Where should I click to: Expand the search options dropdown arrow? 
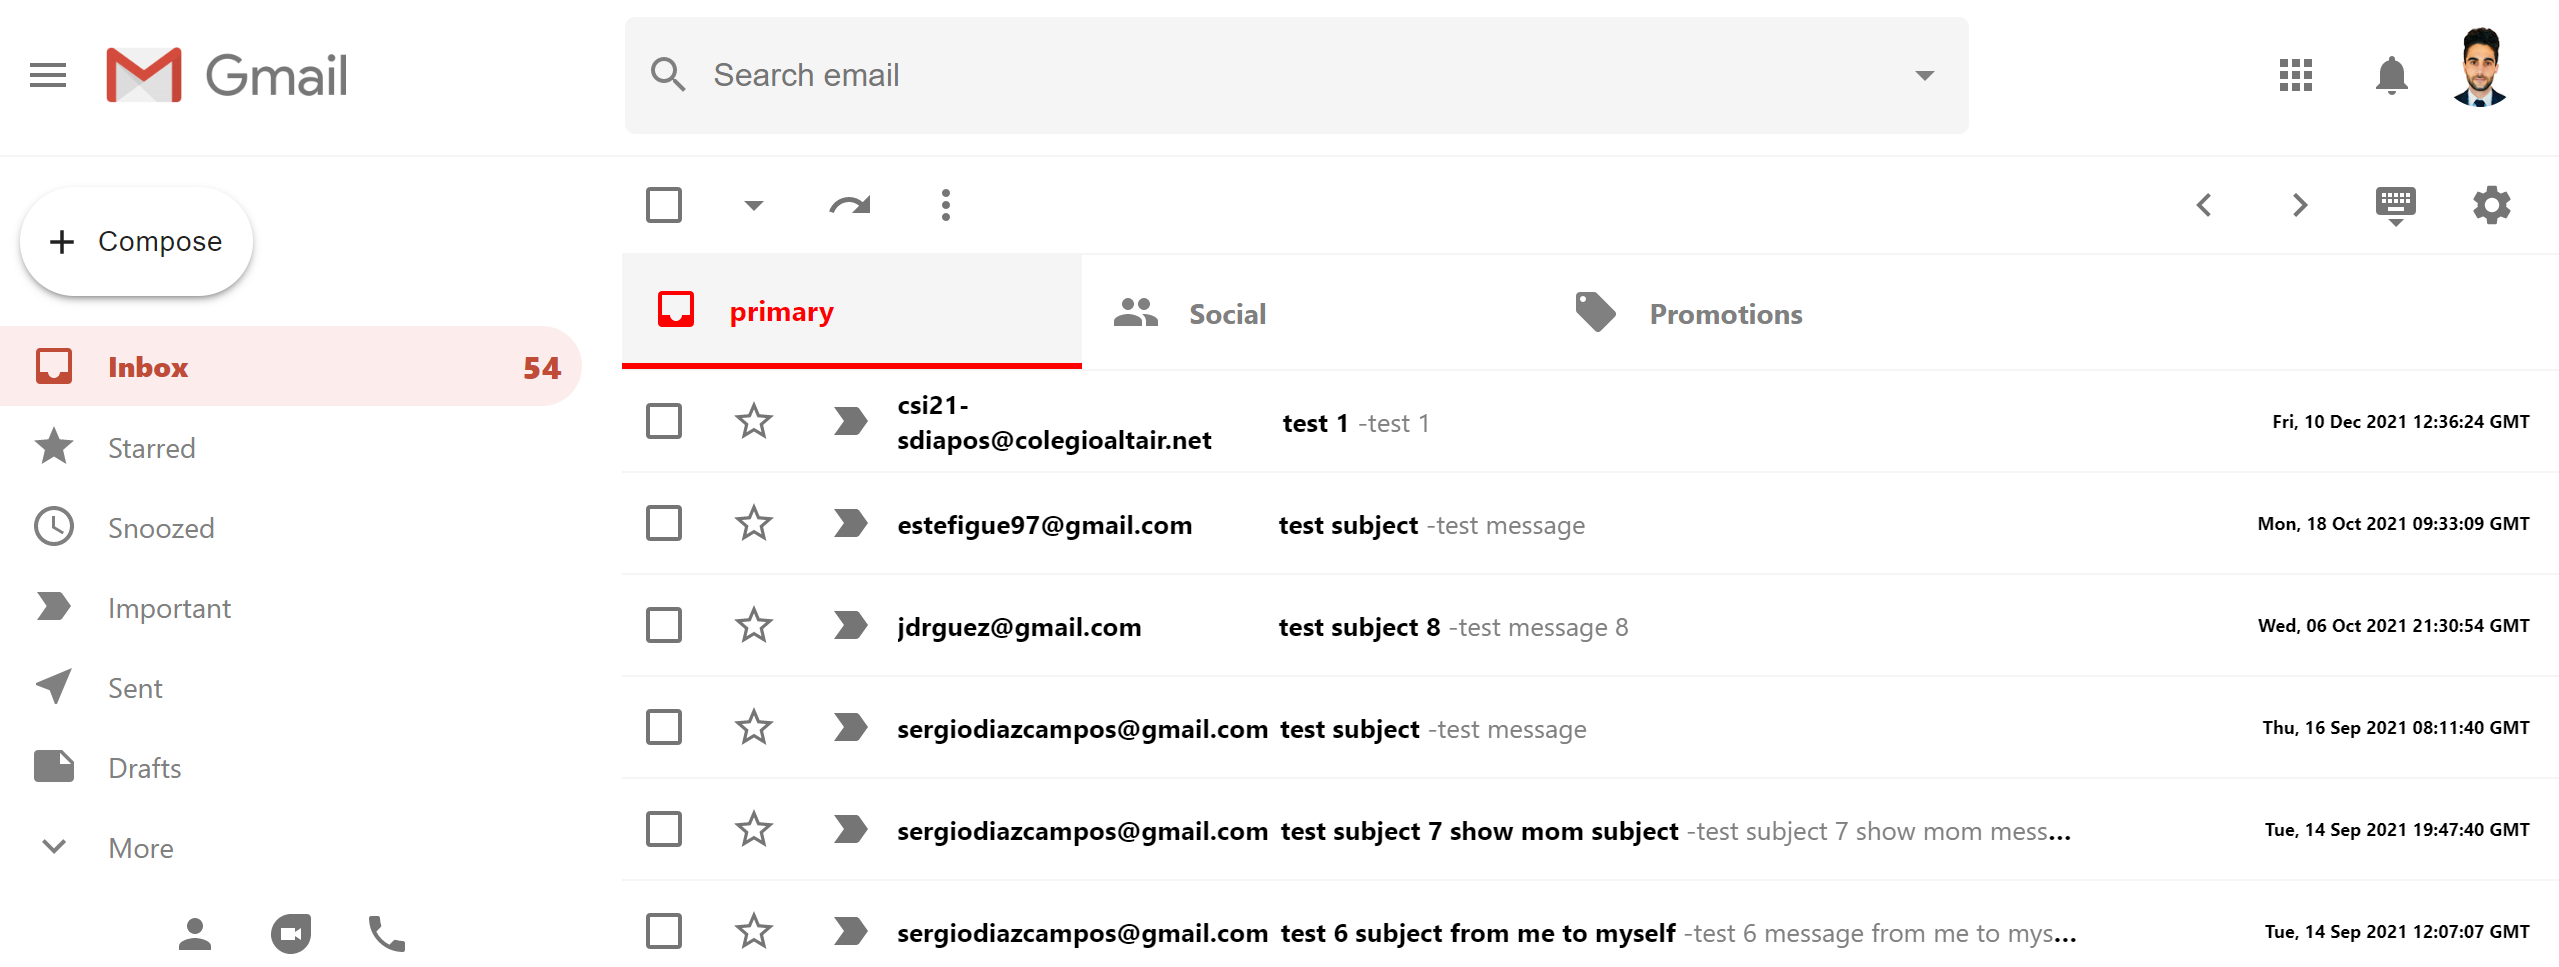1924,75
